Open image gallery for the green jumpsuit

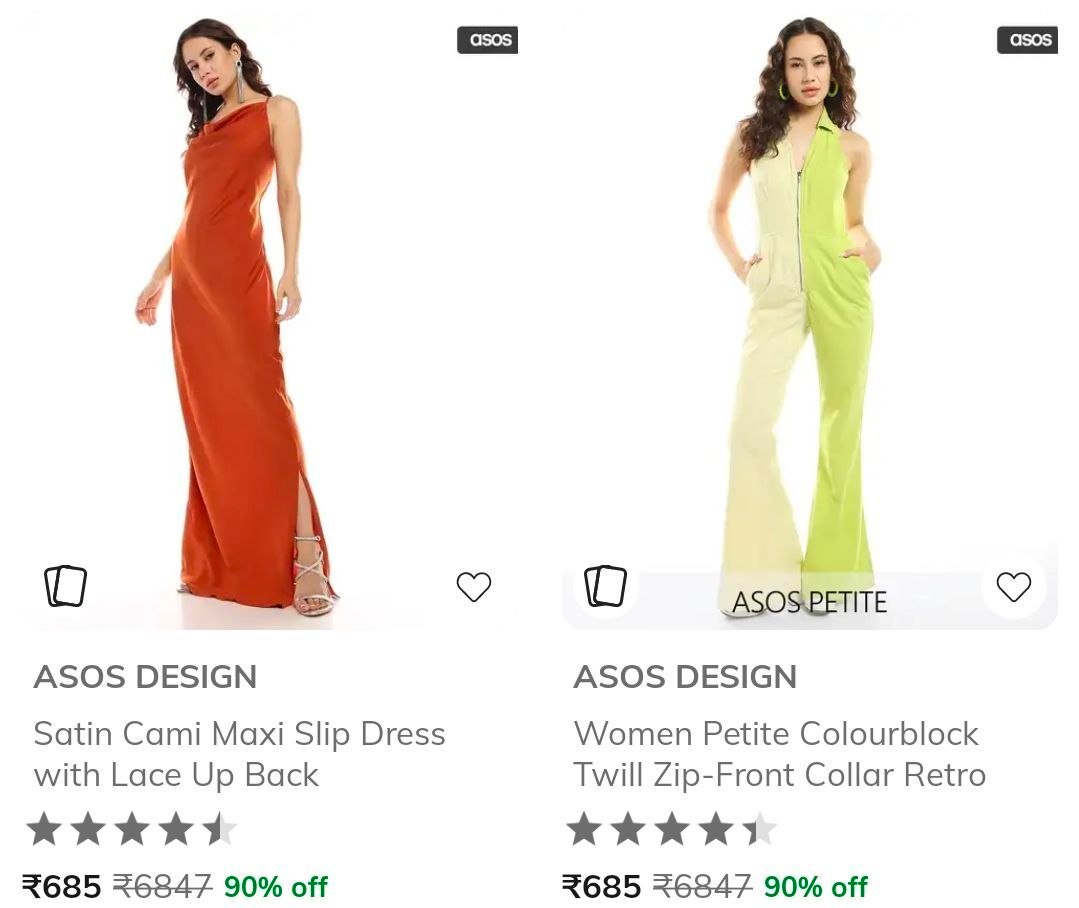click(605, 586)
